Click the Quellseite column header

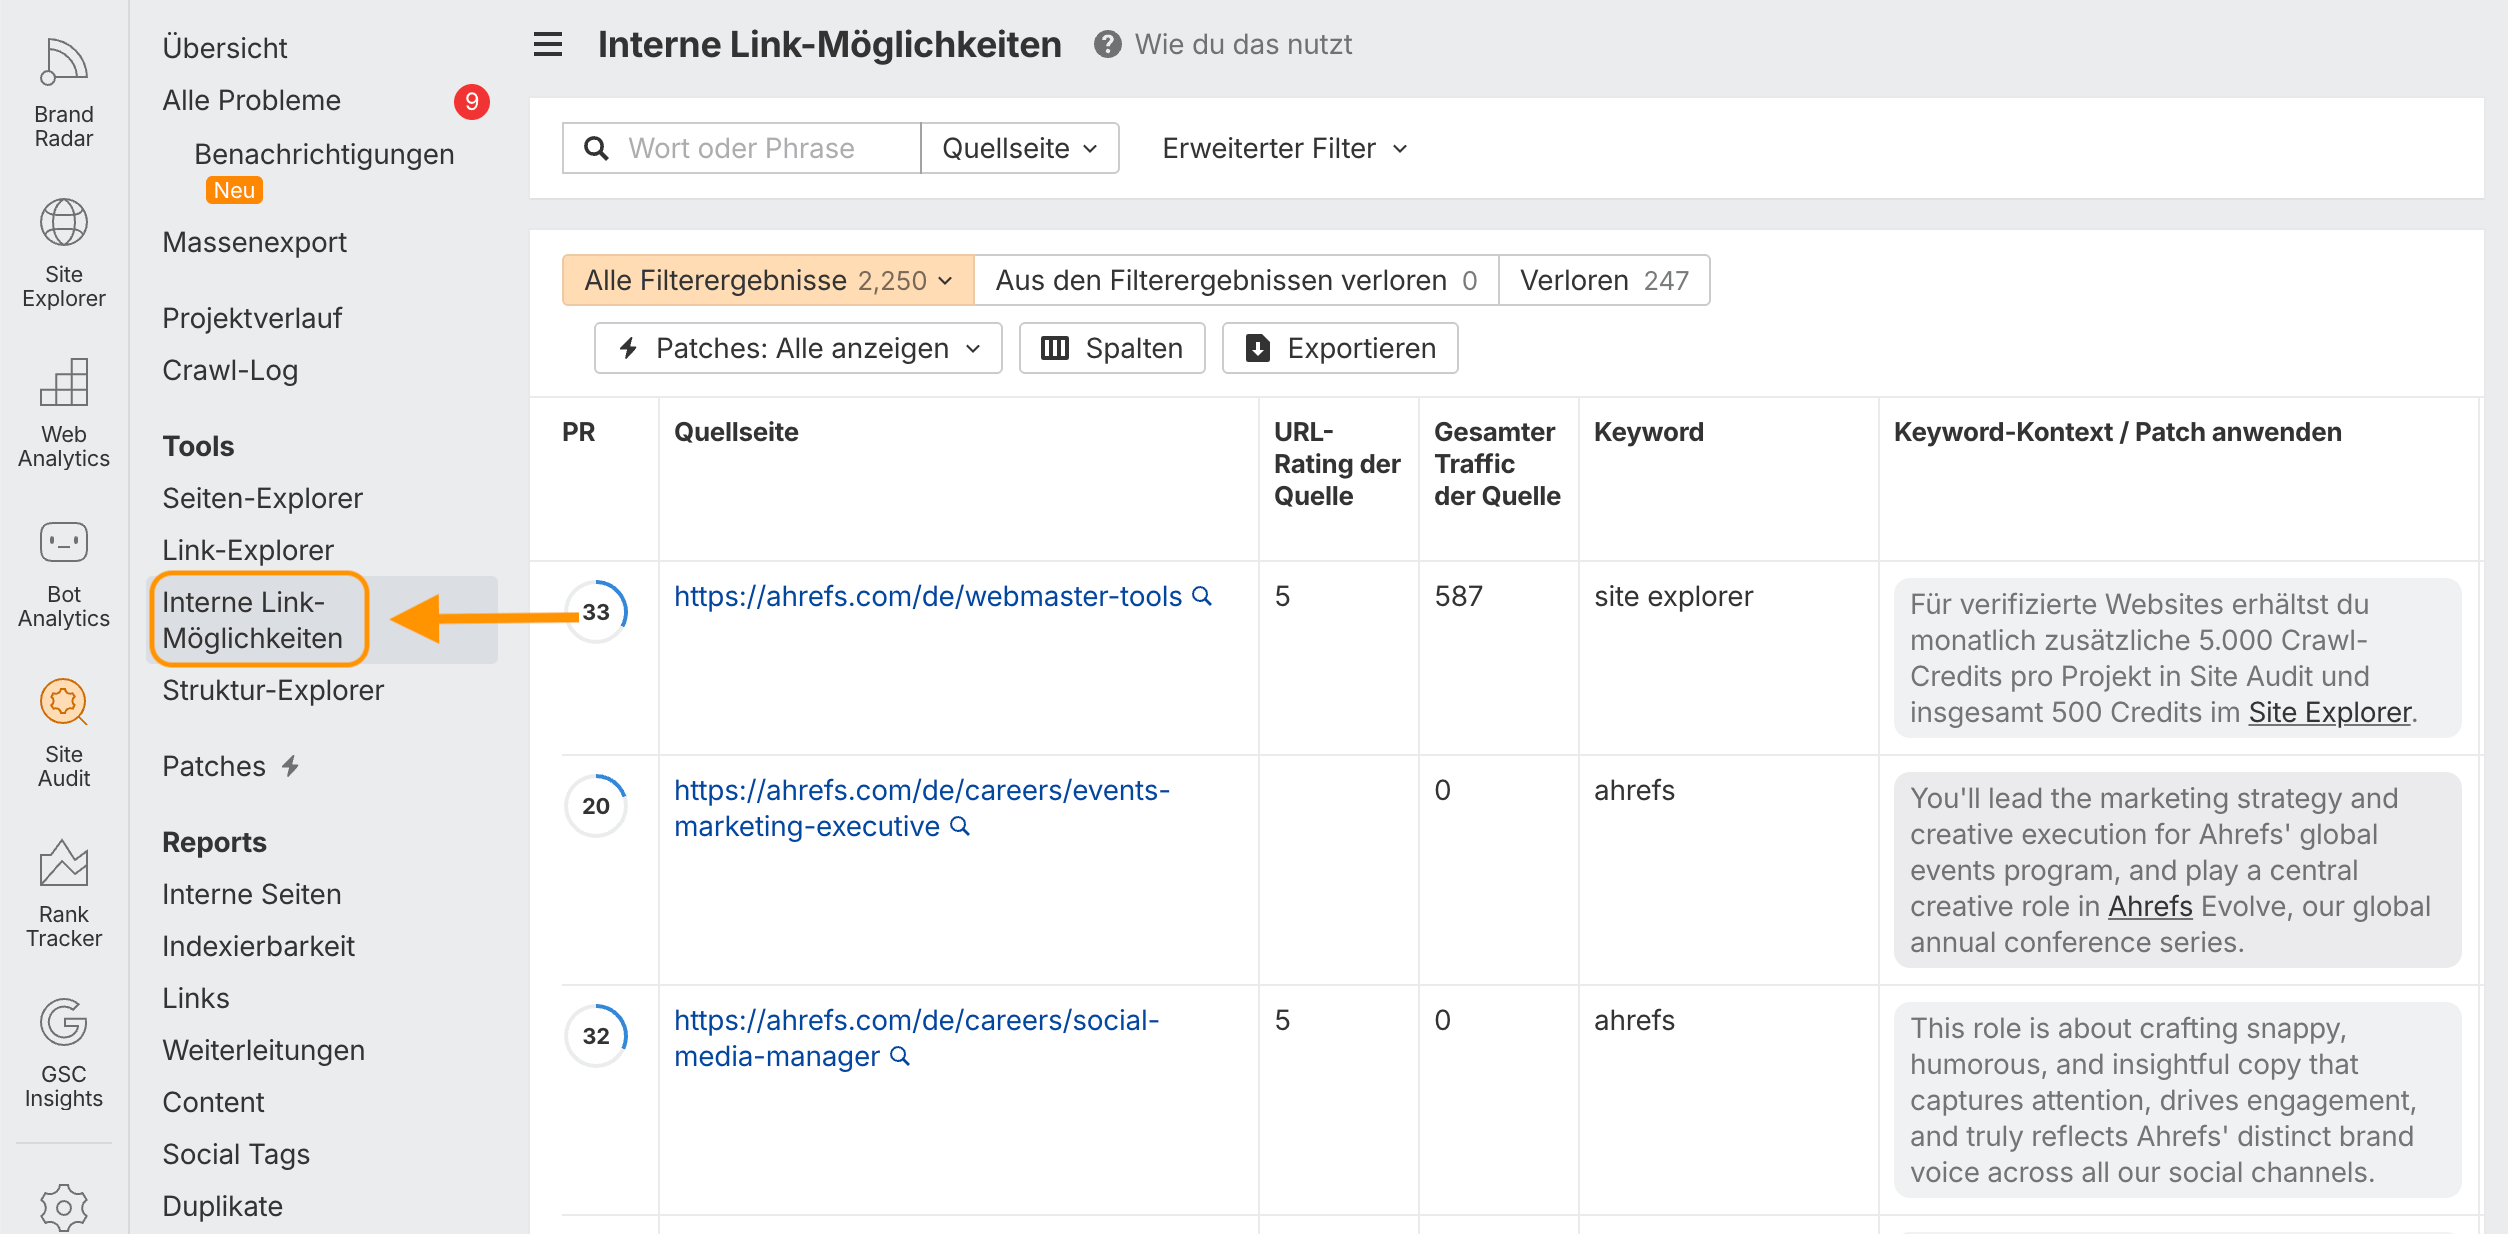pyautogui.click(x=736, y=432)
